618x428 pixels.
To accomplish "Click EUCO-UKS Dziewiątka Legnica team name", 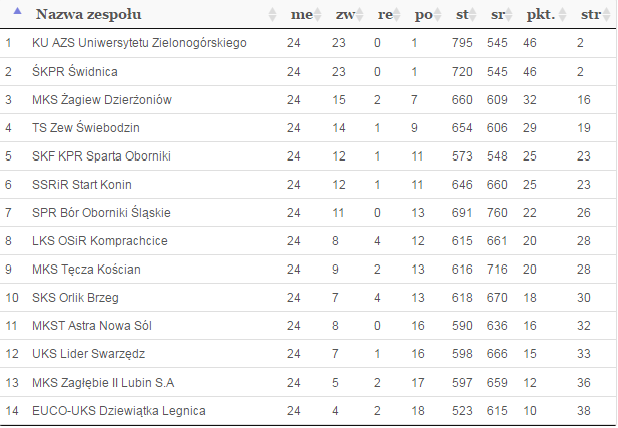I will (119, 411).
